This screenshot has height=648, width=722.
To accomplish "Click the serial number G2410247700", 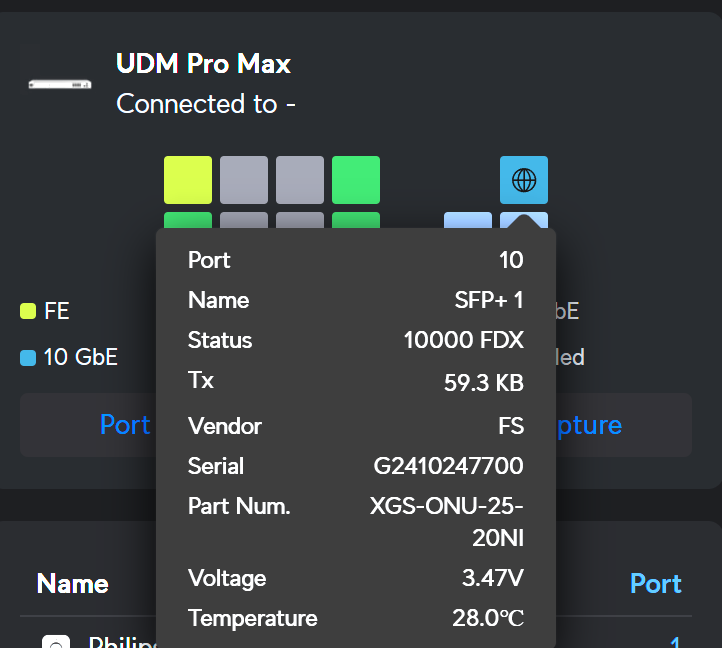I will [x=448, y=466].
